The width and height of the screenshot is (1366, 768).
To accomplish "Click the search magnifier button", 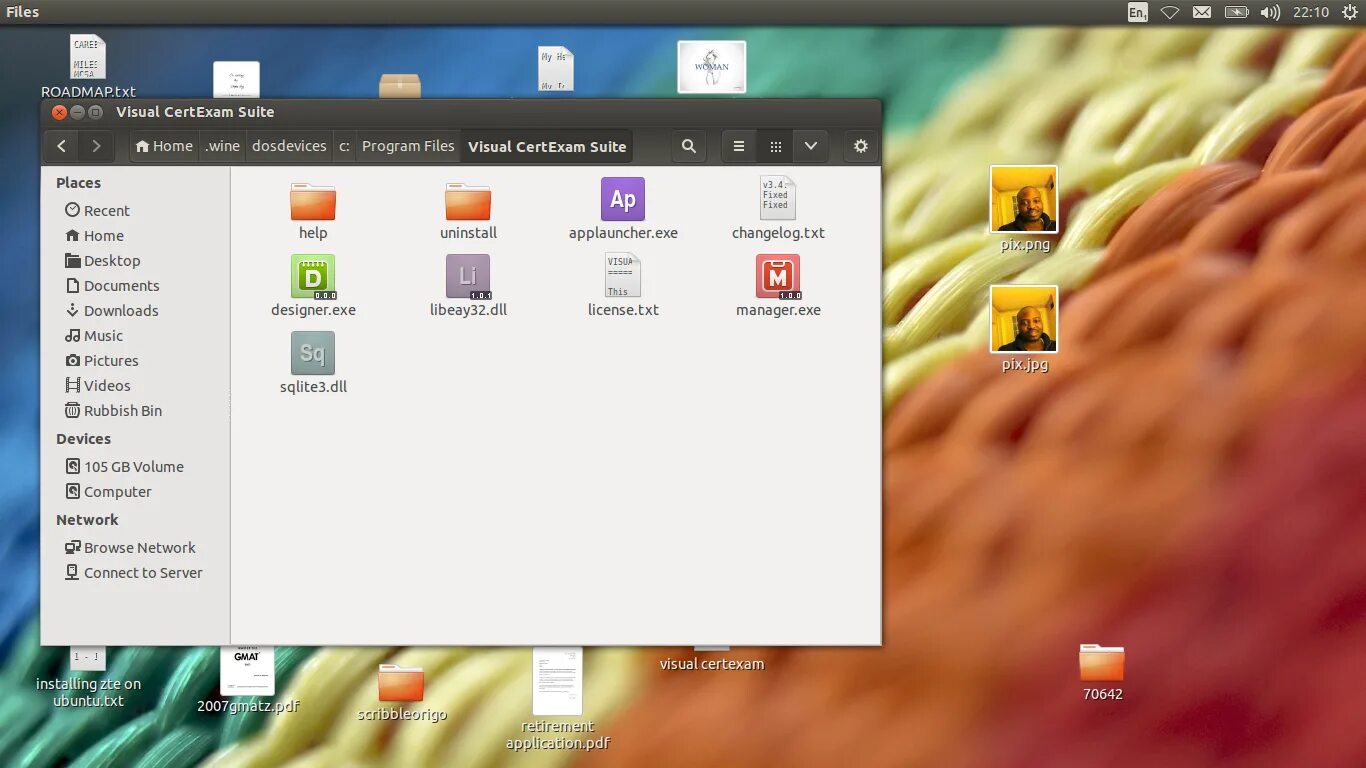I will 689,146.
